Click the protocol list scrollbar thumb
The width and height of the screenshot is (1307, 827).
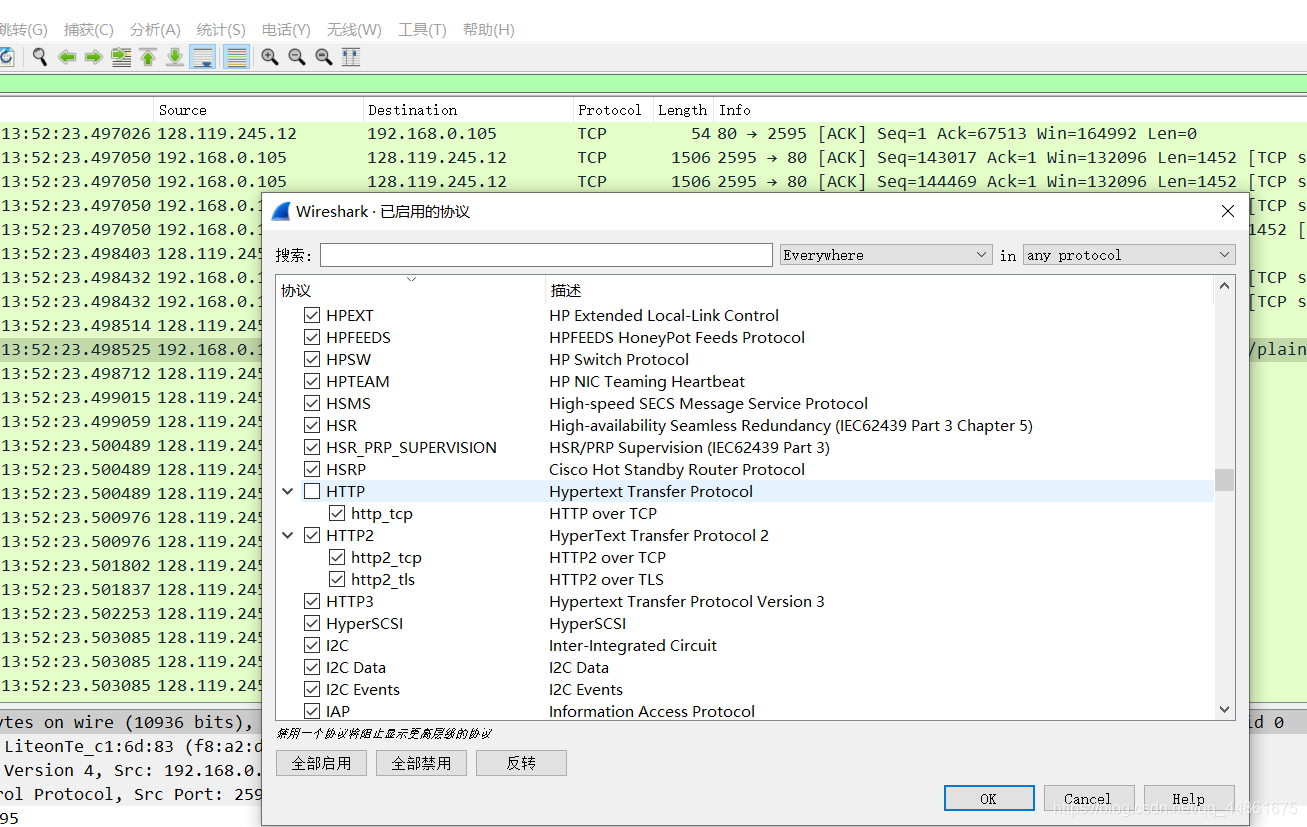click(x=1224, y=480)
